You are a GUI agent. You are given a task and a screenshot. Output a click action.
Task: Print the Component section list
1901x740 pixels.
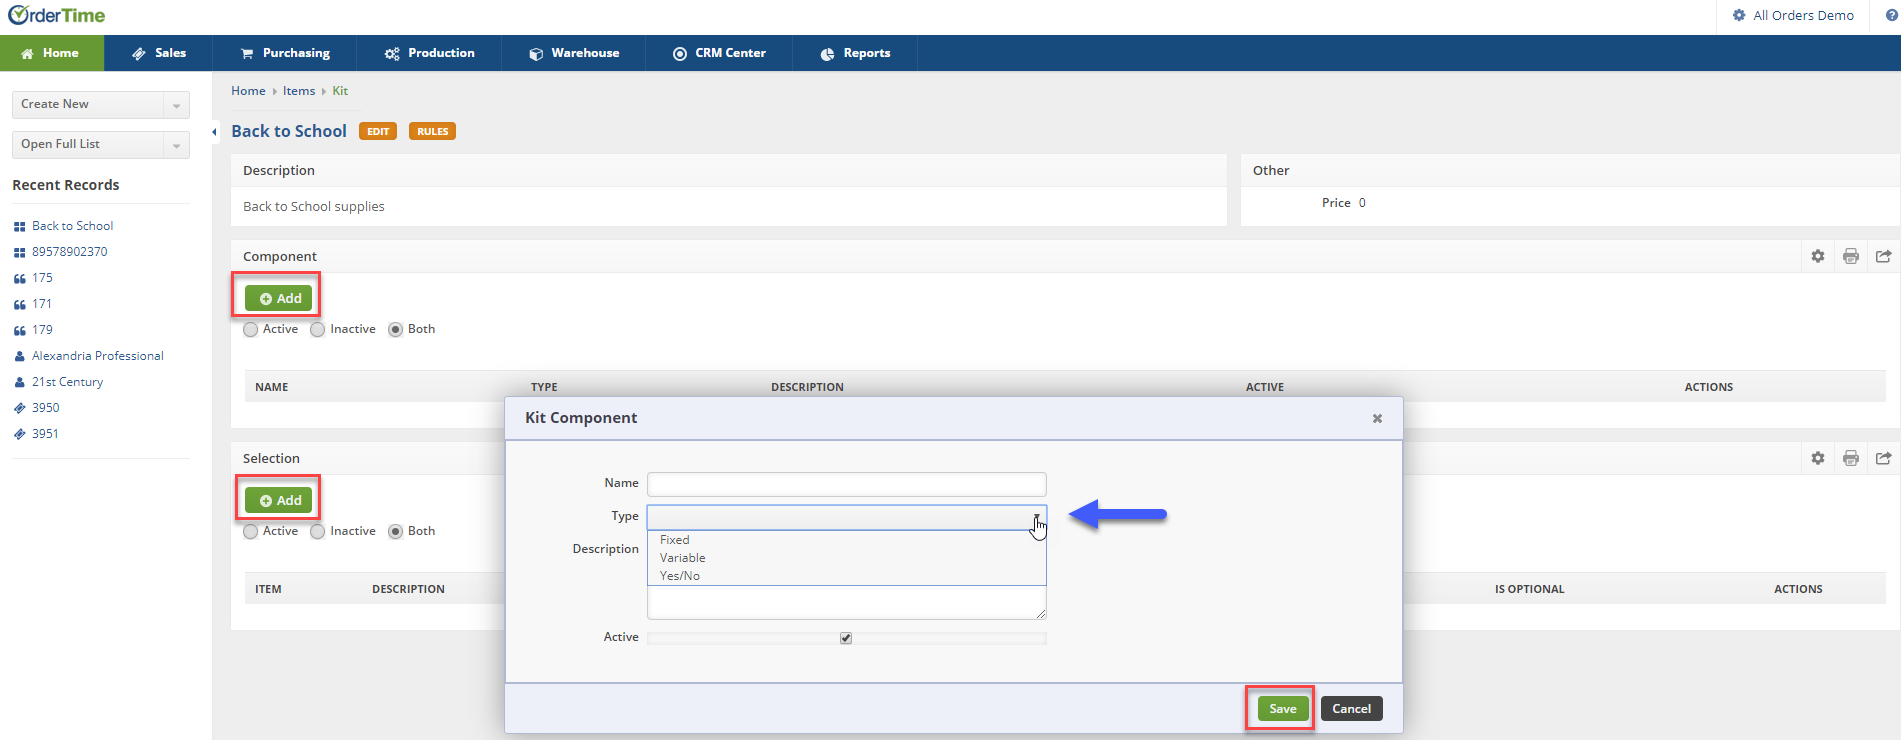1851,256
